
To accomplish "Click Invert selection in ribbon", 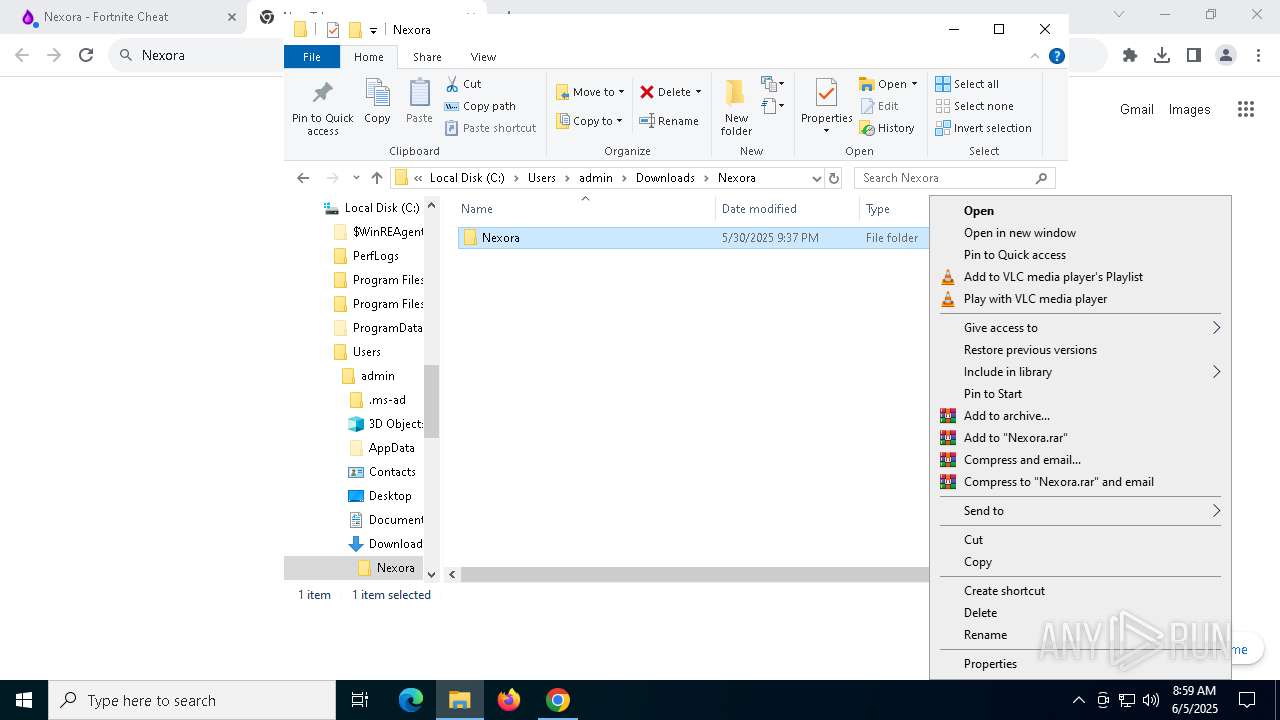I will [984, 128].
